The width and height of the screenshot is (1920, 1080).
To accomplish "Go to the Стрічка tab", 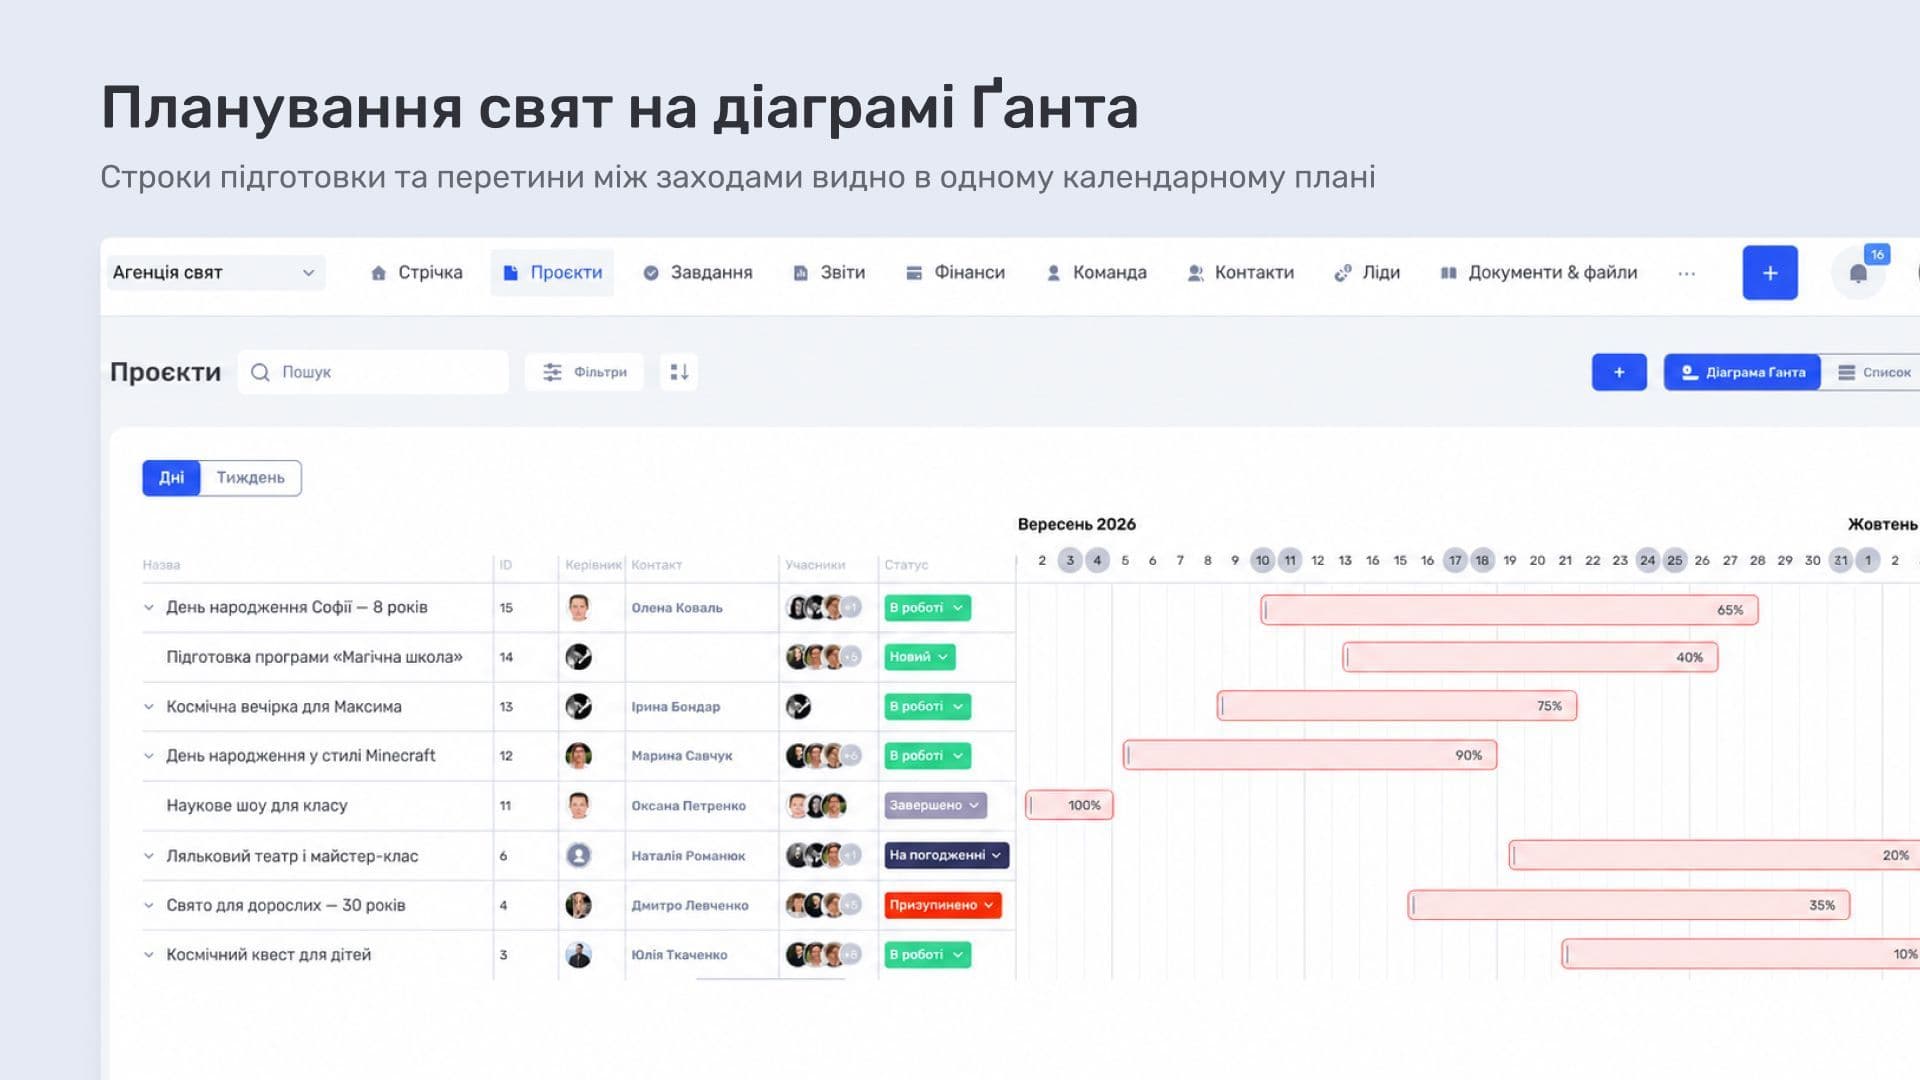I will tap(416, 273).
